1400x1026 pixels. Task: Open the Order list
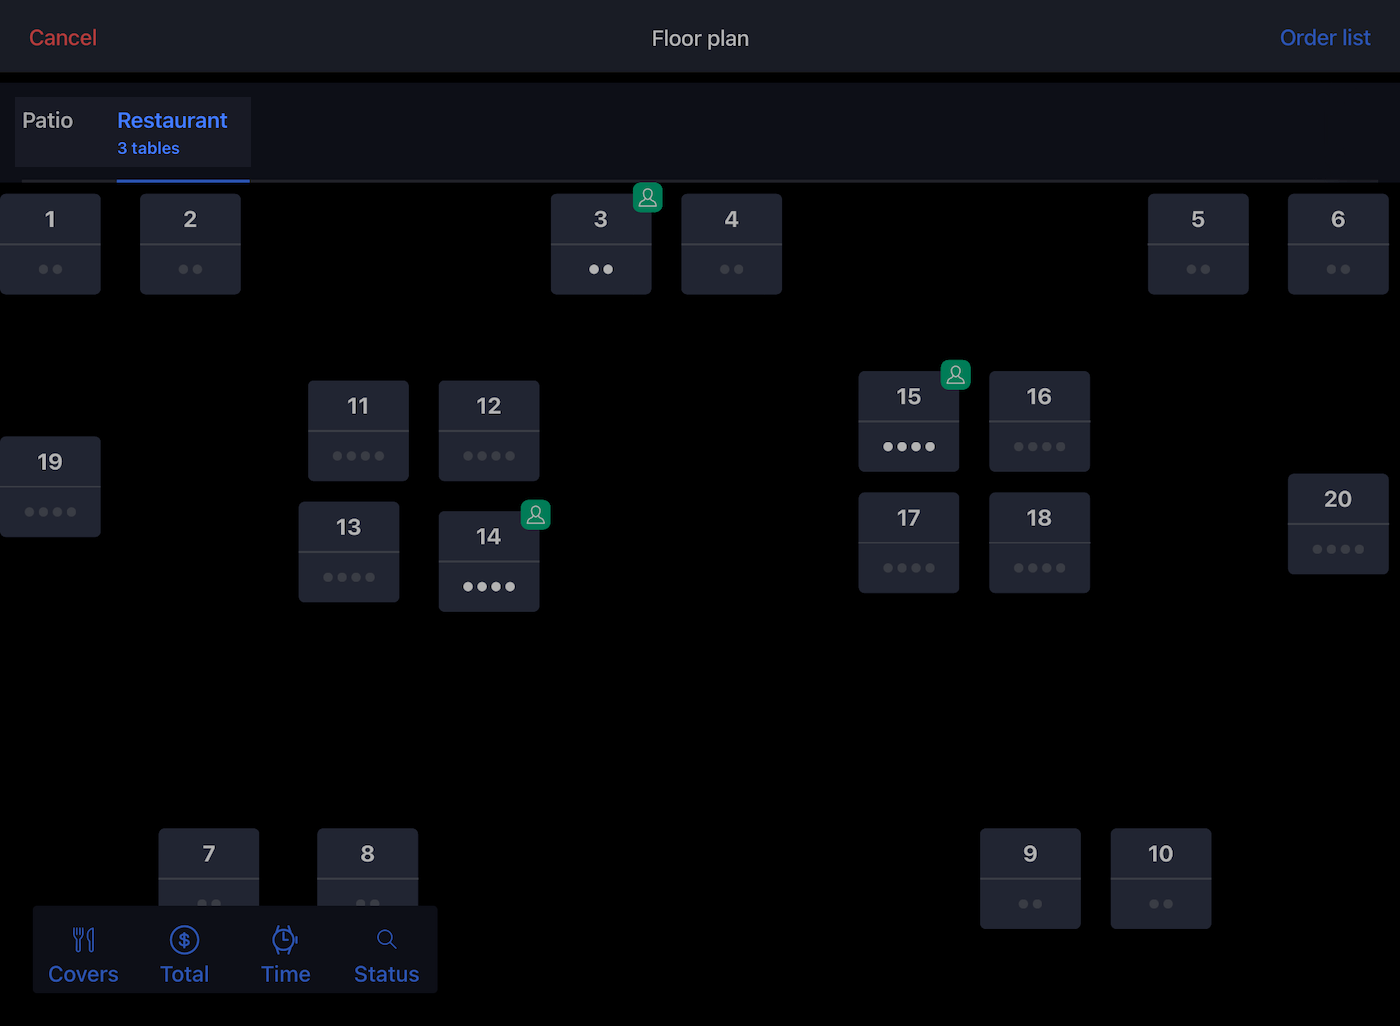point(1324,38)
